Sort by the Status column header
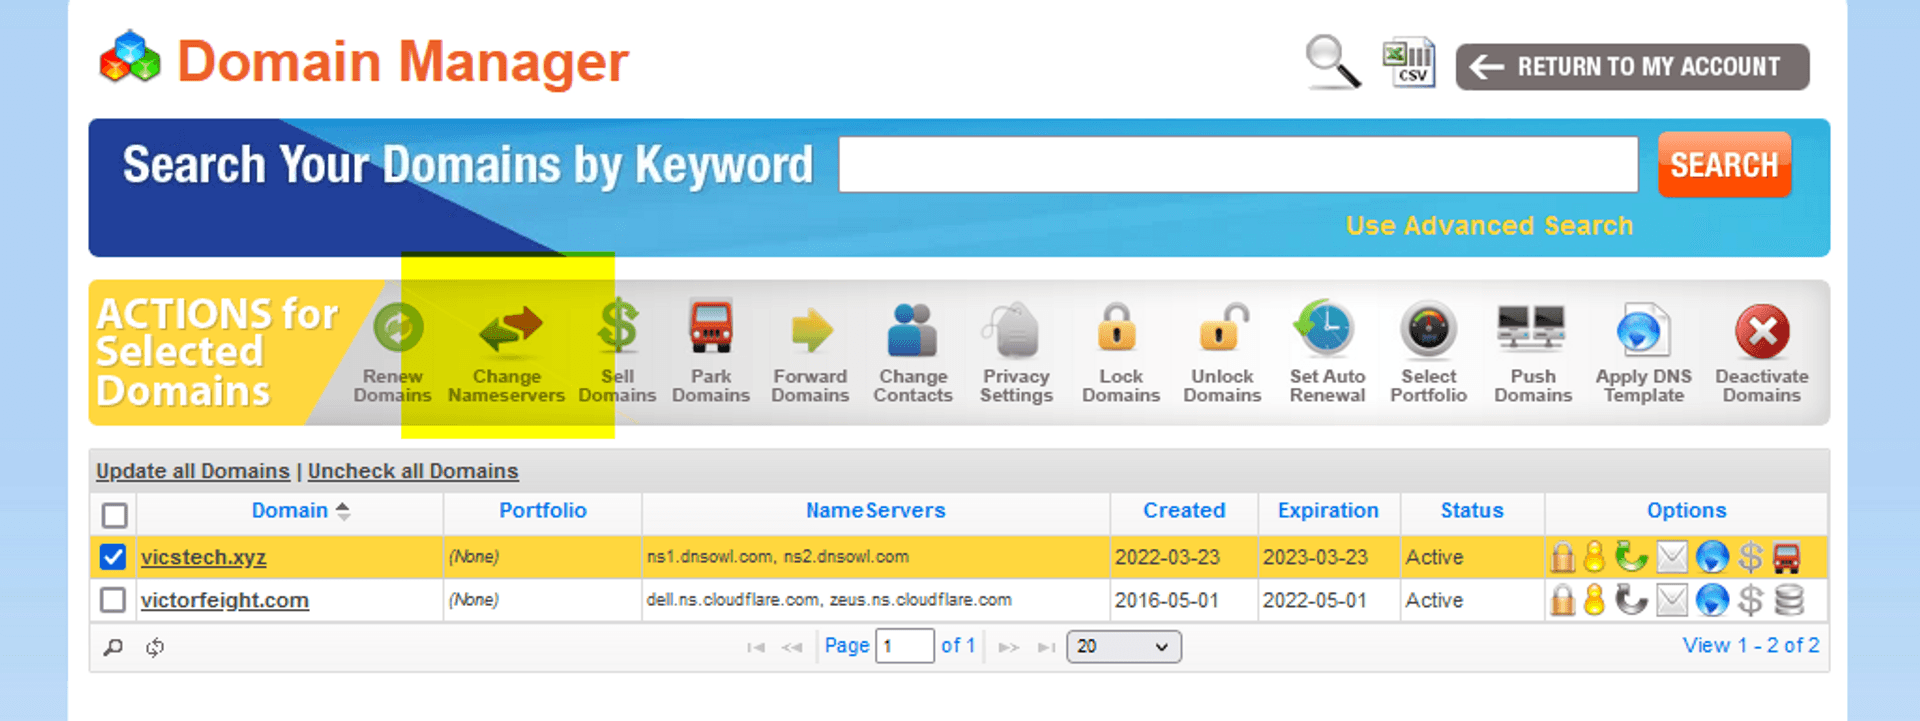Viewport: 1920px width, 721px height. (x=1472, y=511)
